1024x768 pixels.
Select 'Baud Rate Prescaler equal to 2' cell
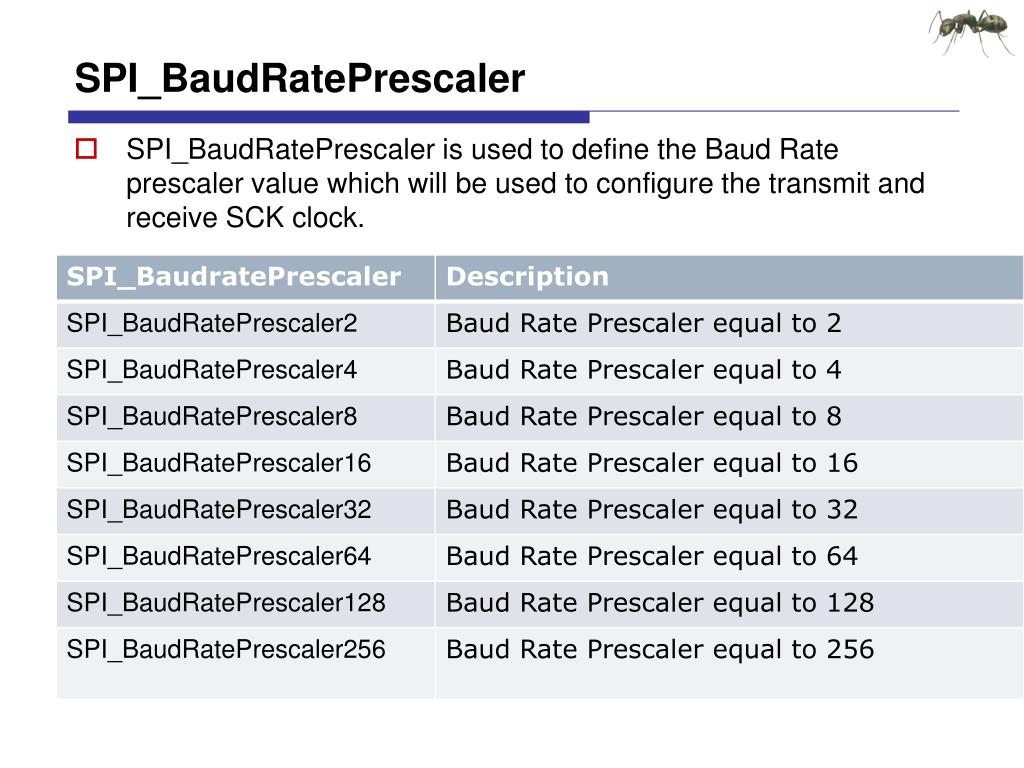pyautogui.click(x=729, y=324)
